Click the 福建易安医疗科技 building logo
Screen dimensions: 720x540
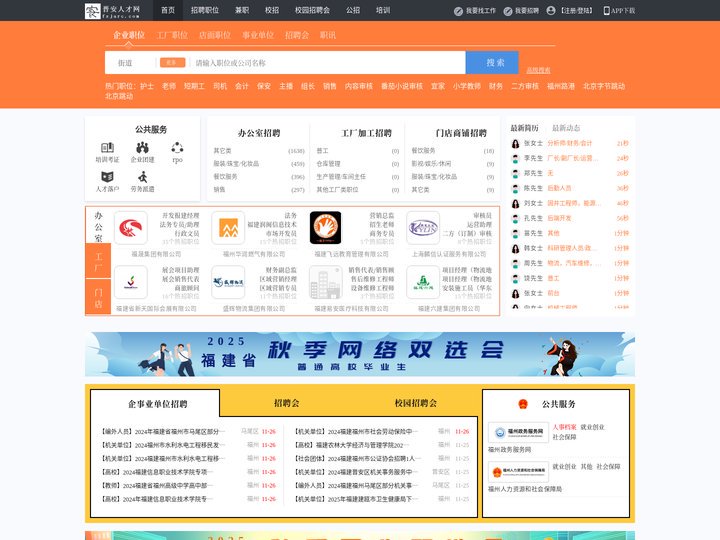326,282
